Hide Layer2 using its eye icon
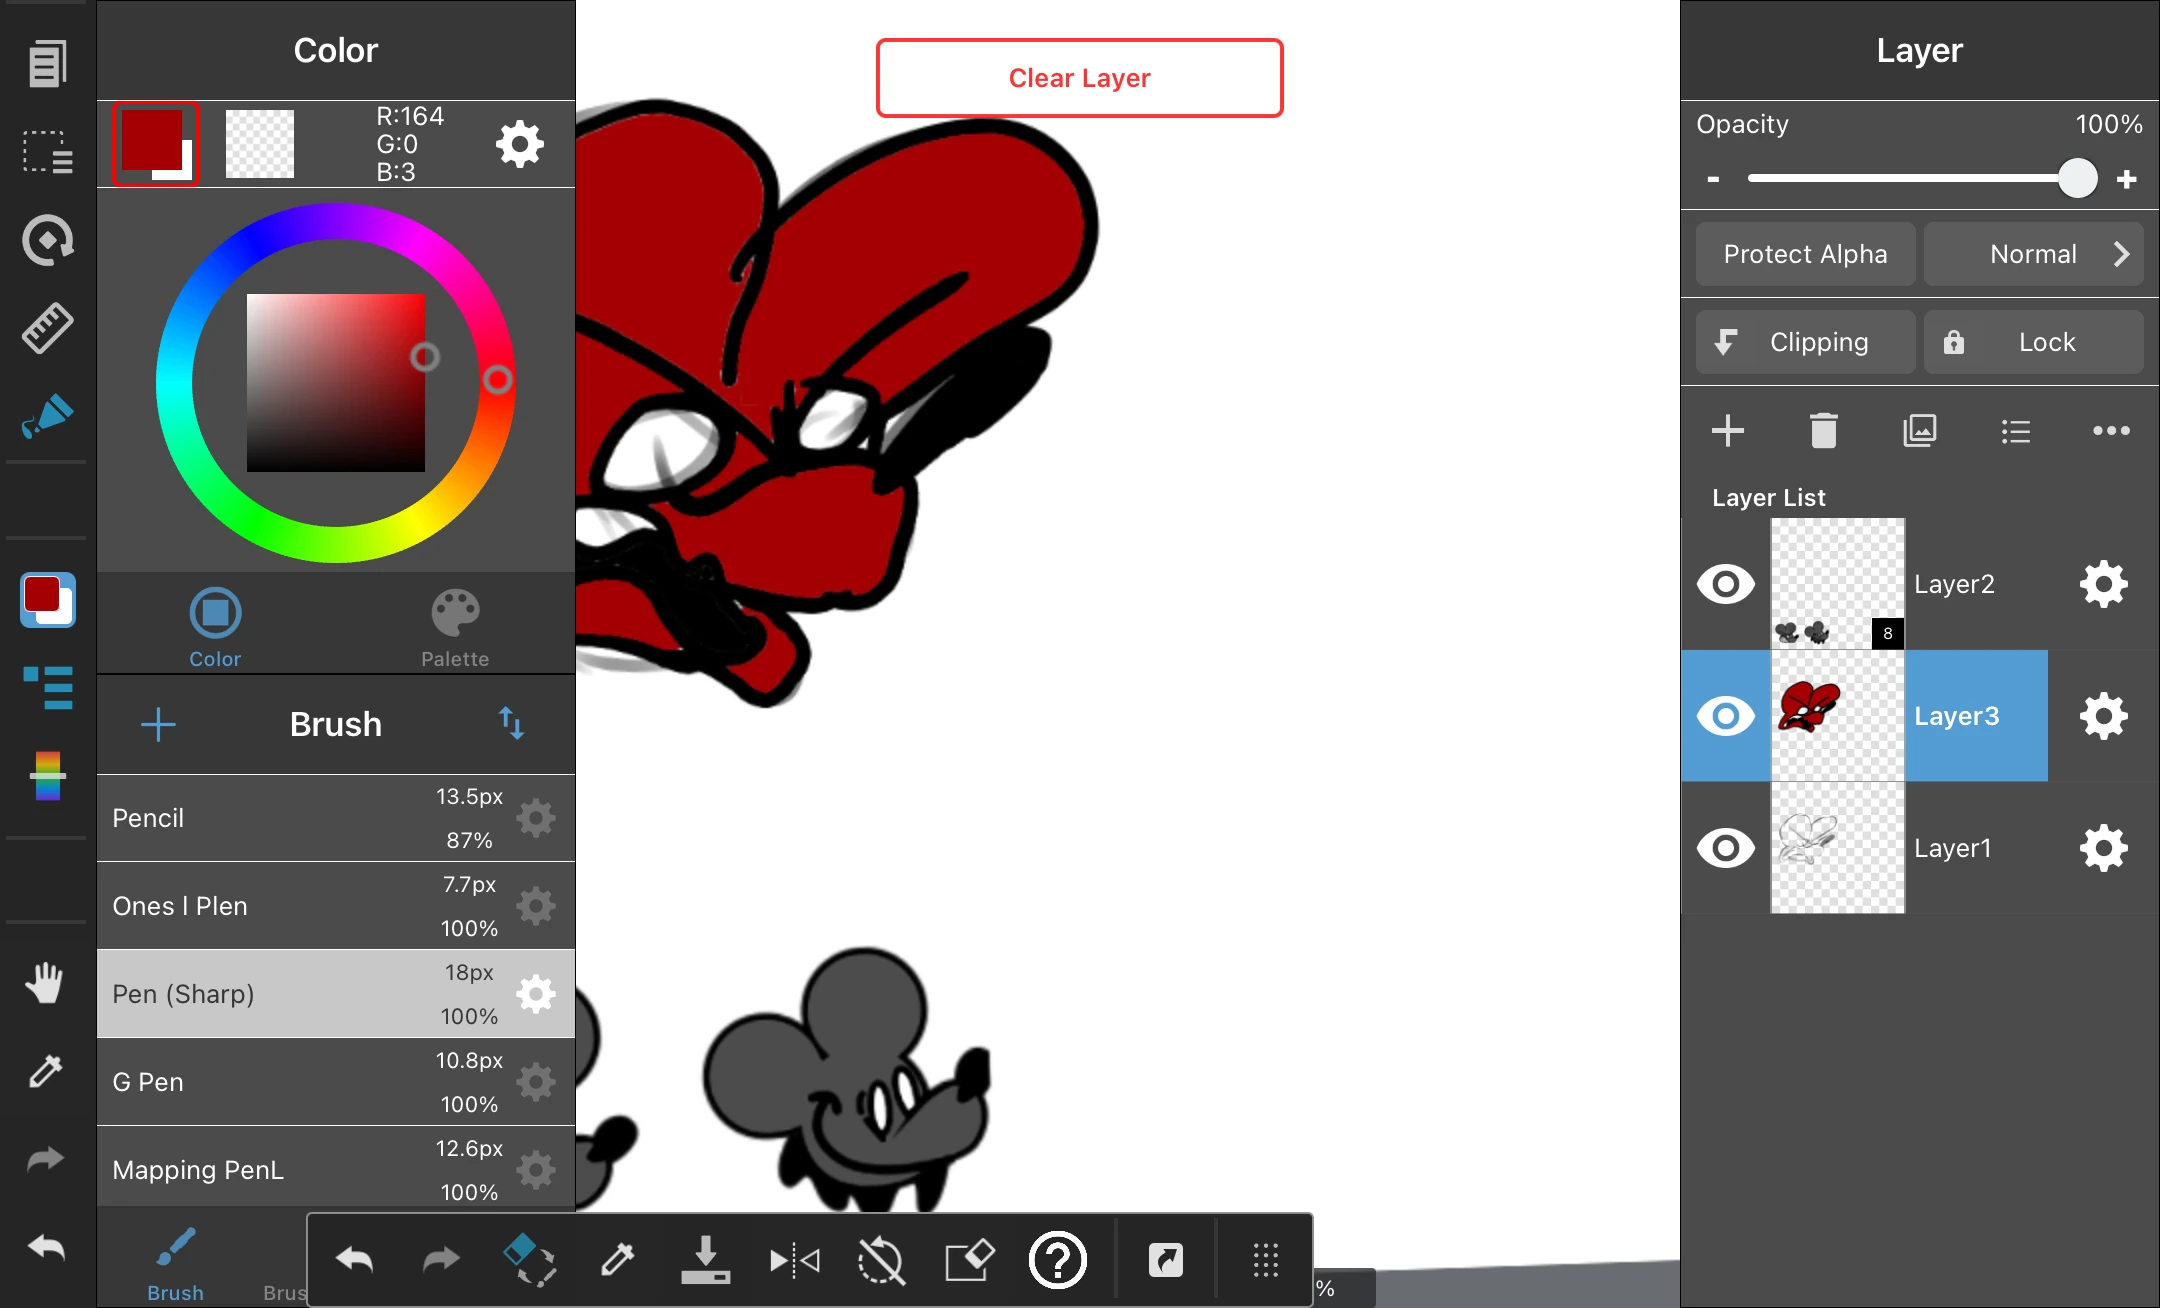2160x1308 pixels. 1726,584
